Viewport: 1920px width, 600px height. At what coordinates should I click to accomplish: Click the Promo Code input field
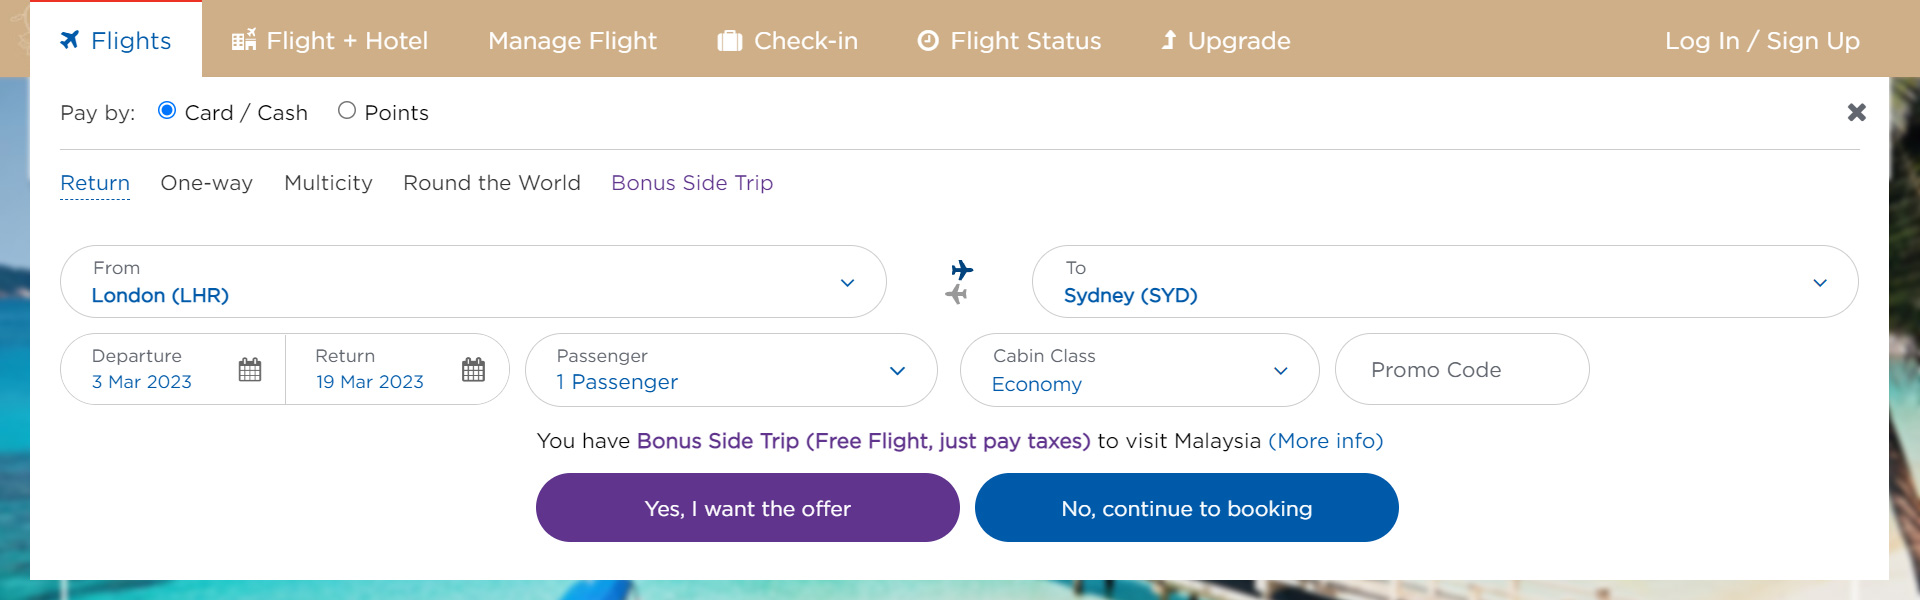(1462, 369)
